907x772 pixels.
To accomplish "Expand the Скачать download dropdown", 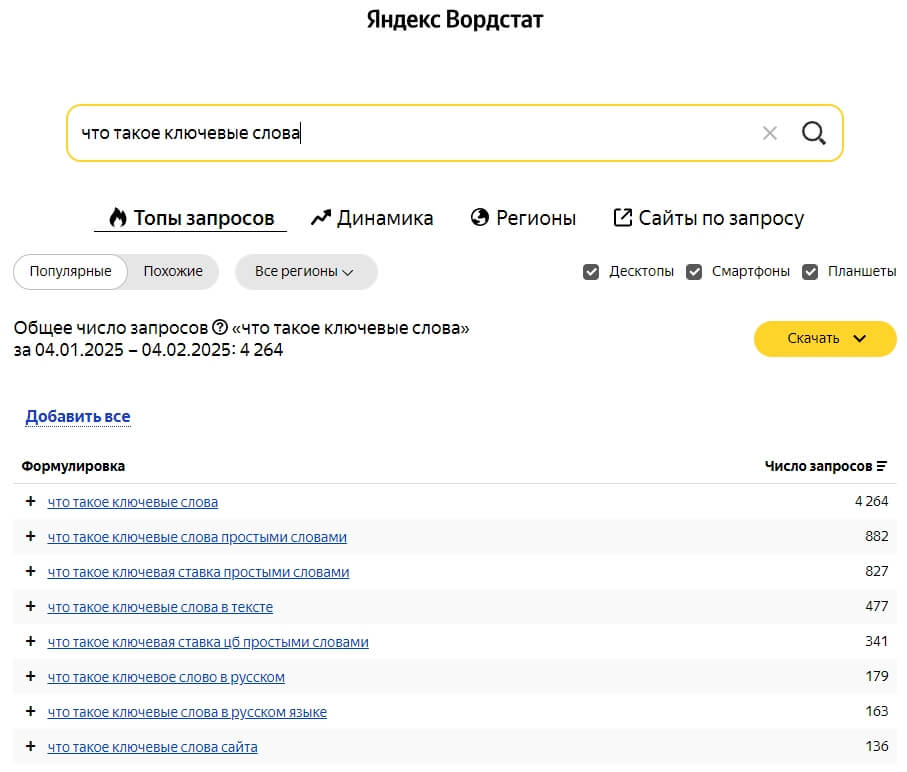I will click(x=825, y=338).
